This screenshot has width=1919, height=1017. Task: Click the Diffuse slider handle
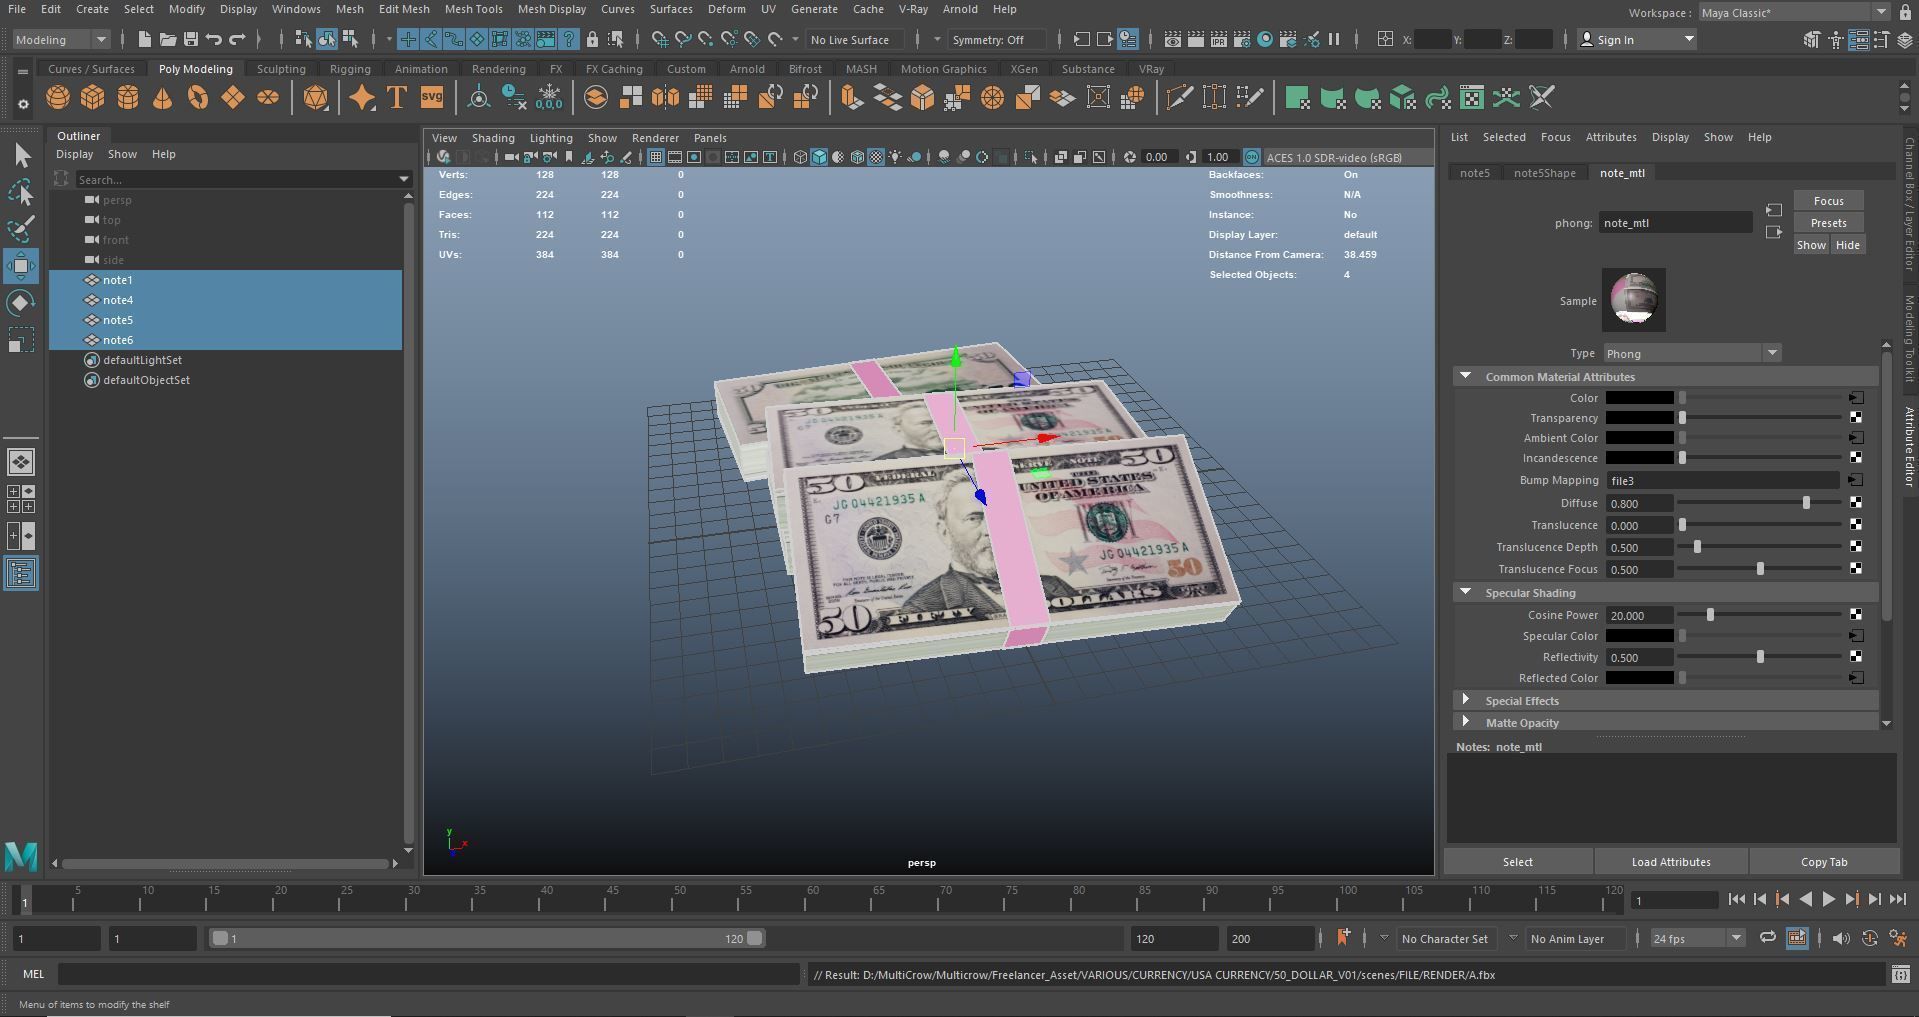tap(1806, 503)
